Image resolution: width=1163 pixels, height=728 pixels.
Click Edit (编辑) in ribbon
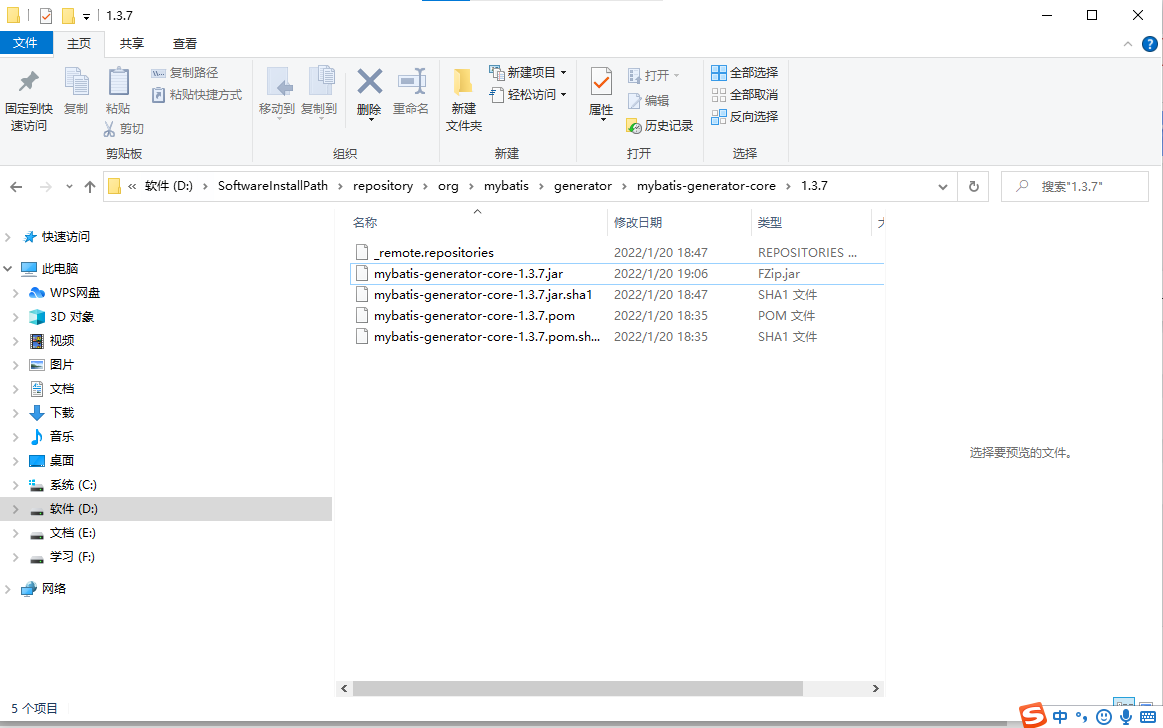648,101
